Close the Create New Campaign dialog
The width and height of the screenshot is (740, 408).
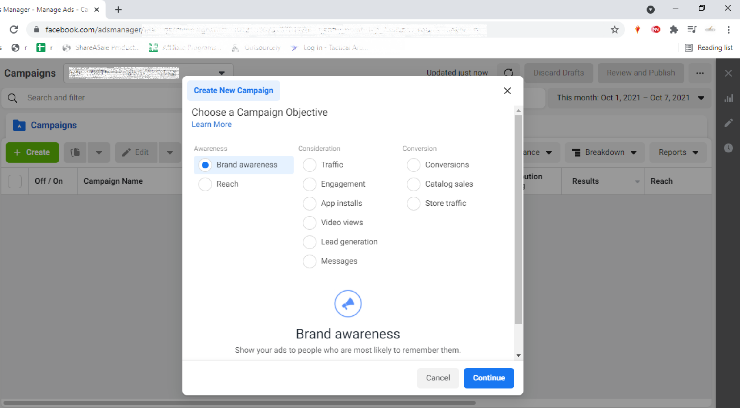(507, 91)
